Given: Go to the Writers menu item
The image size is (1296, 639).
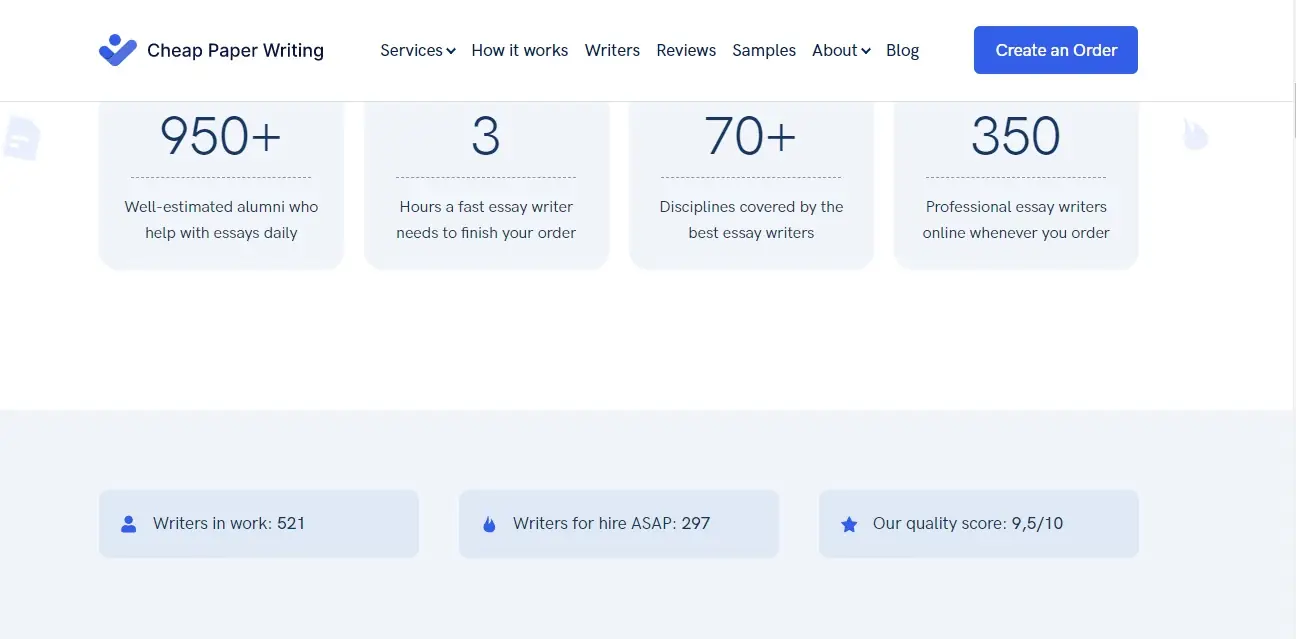Looking at the screenshot, I should tap(612, 50).
